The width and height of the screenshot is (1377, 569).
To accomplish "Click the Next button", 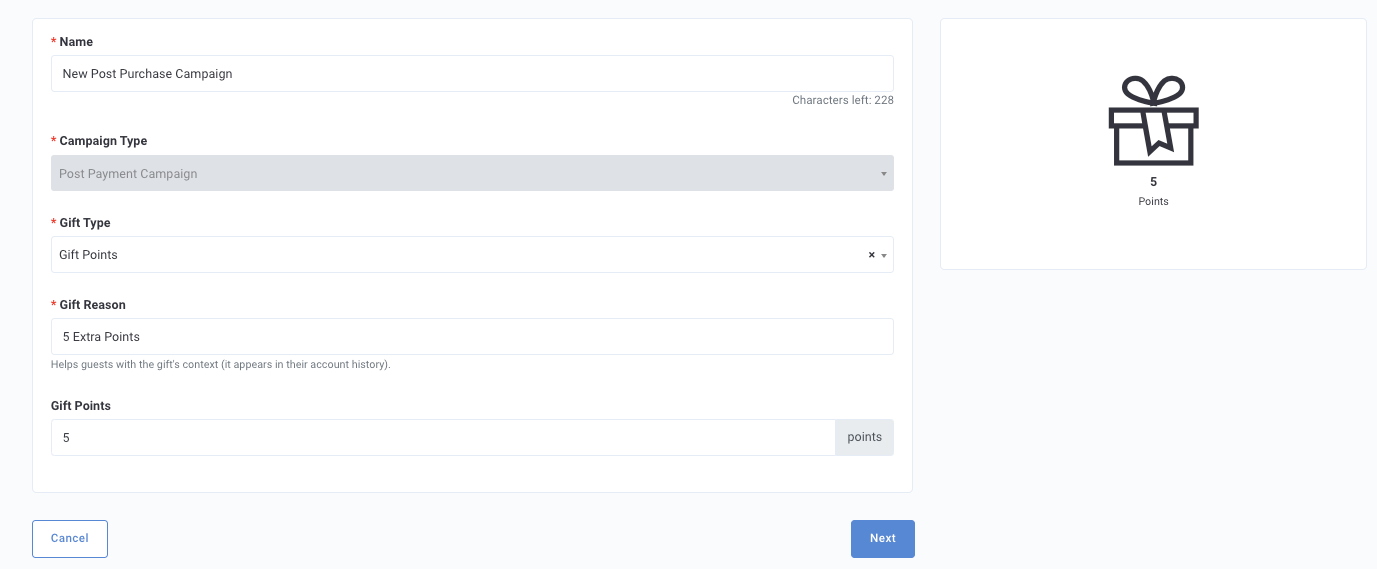I will [x=883, y=538].
